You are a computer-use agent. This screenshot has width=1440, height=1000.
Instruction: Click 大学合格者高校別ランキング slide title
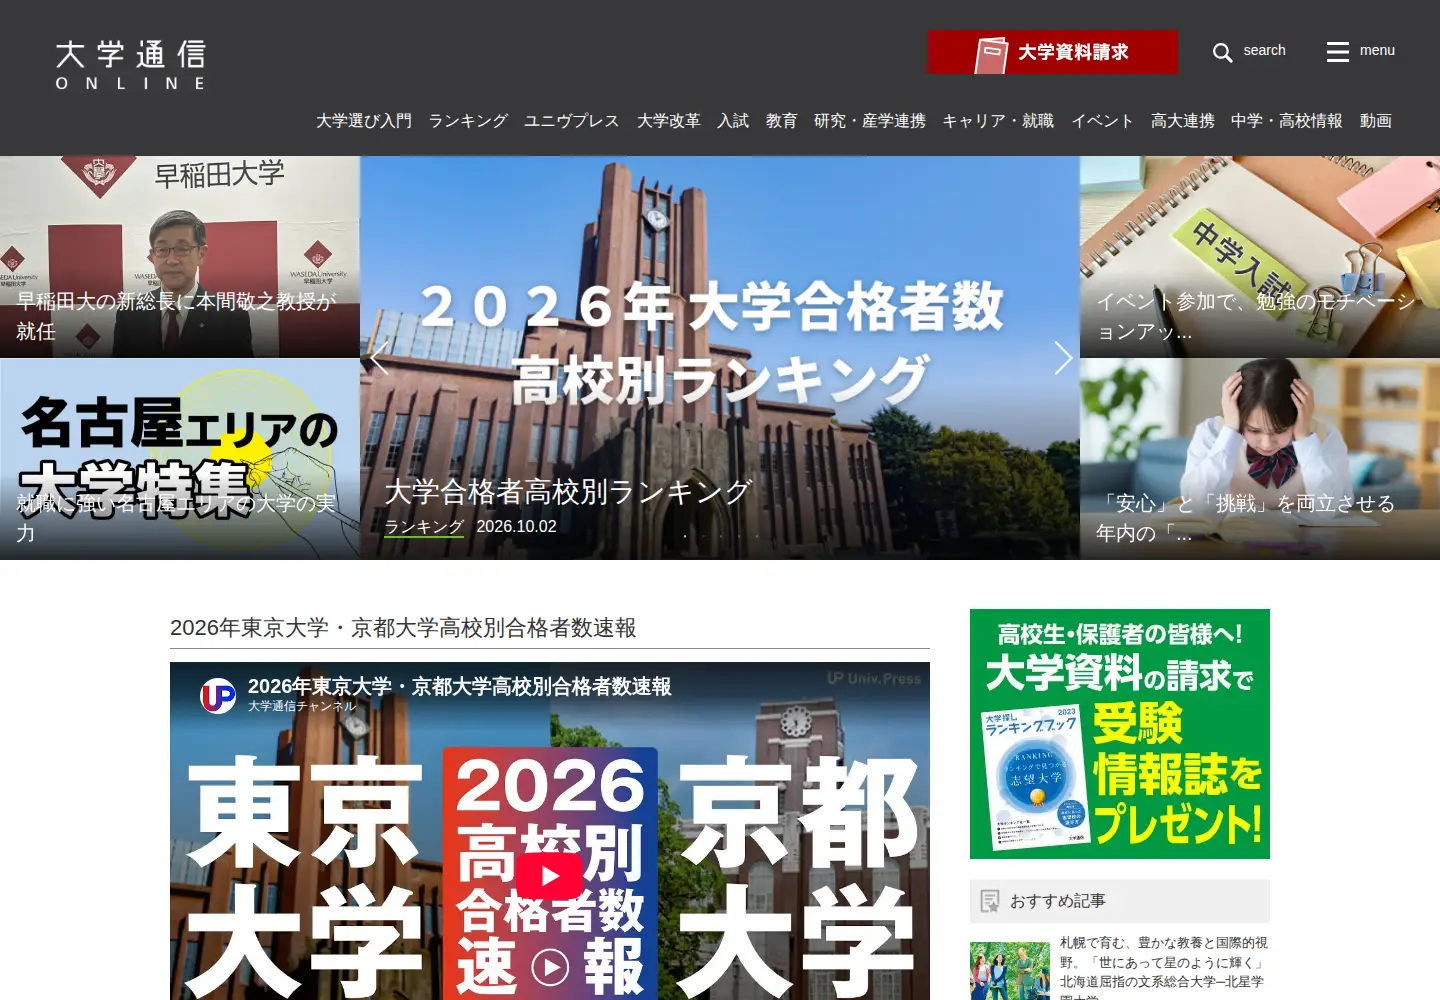tap(568, 492)
